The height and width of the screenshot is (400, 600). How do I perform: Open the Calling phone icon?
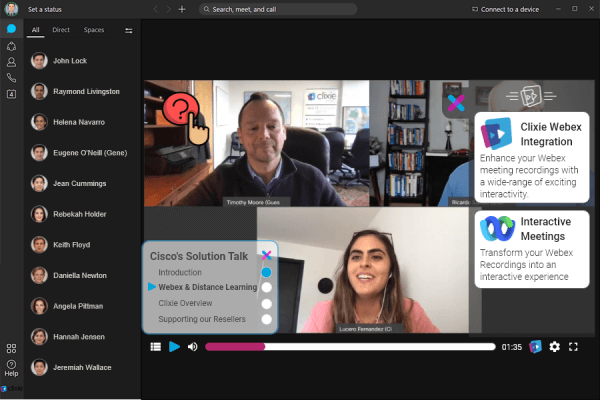11,78
